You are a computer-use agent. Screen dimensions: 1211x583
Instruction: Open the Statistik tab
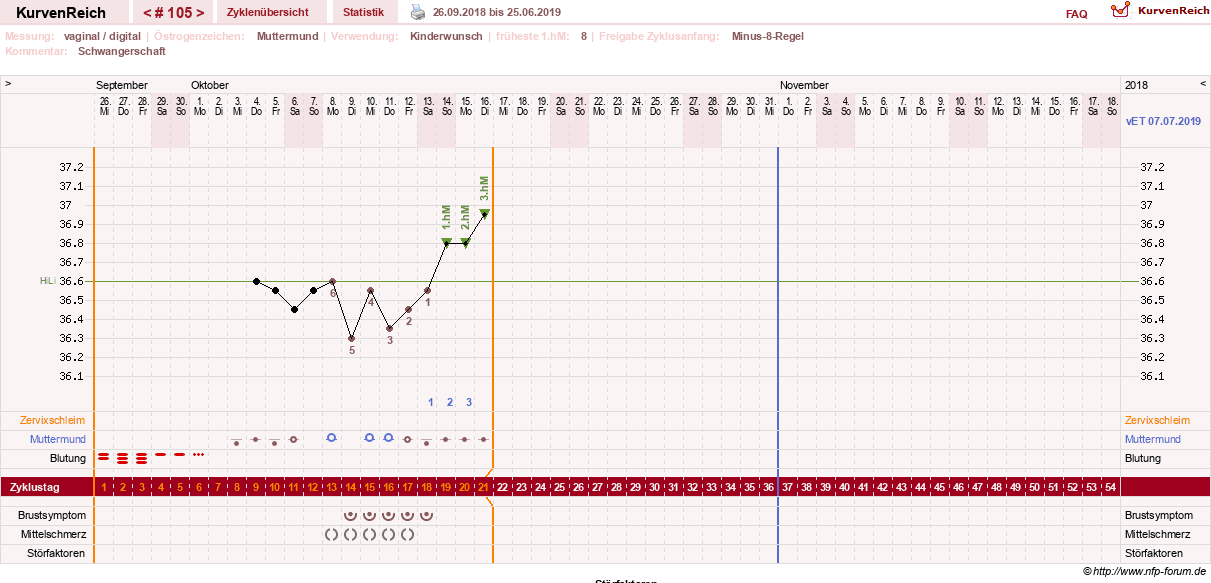363,13
